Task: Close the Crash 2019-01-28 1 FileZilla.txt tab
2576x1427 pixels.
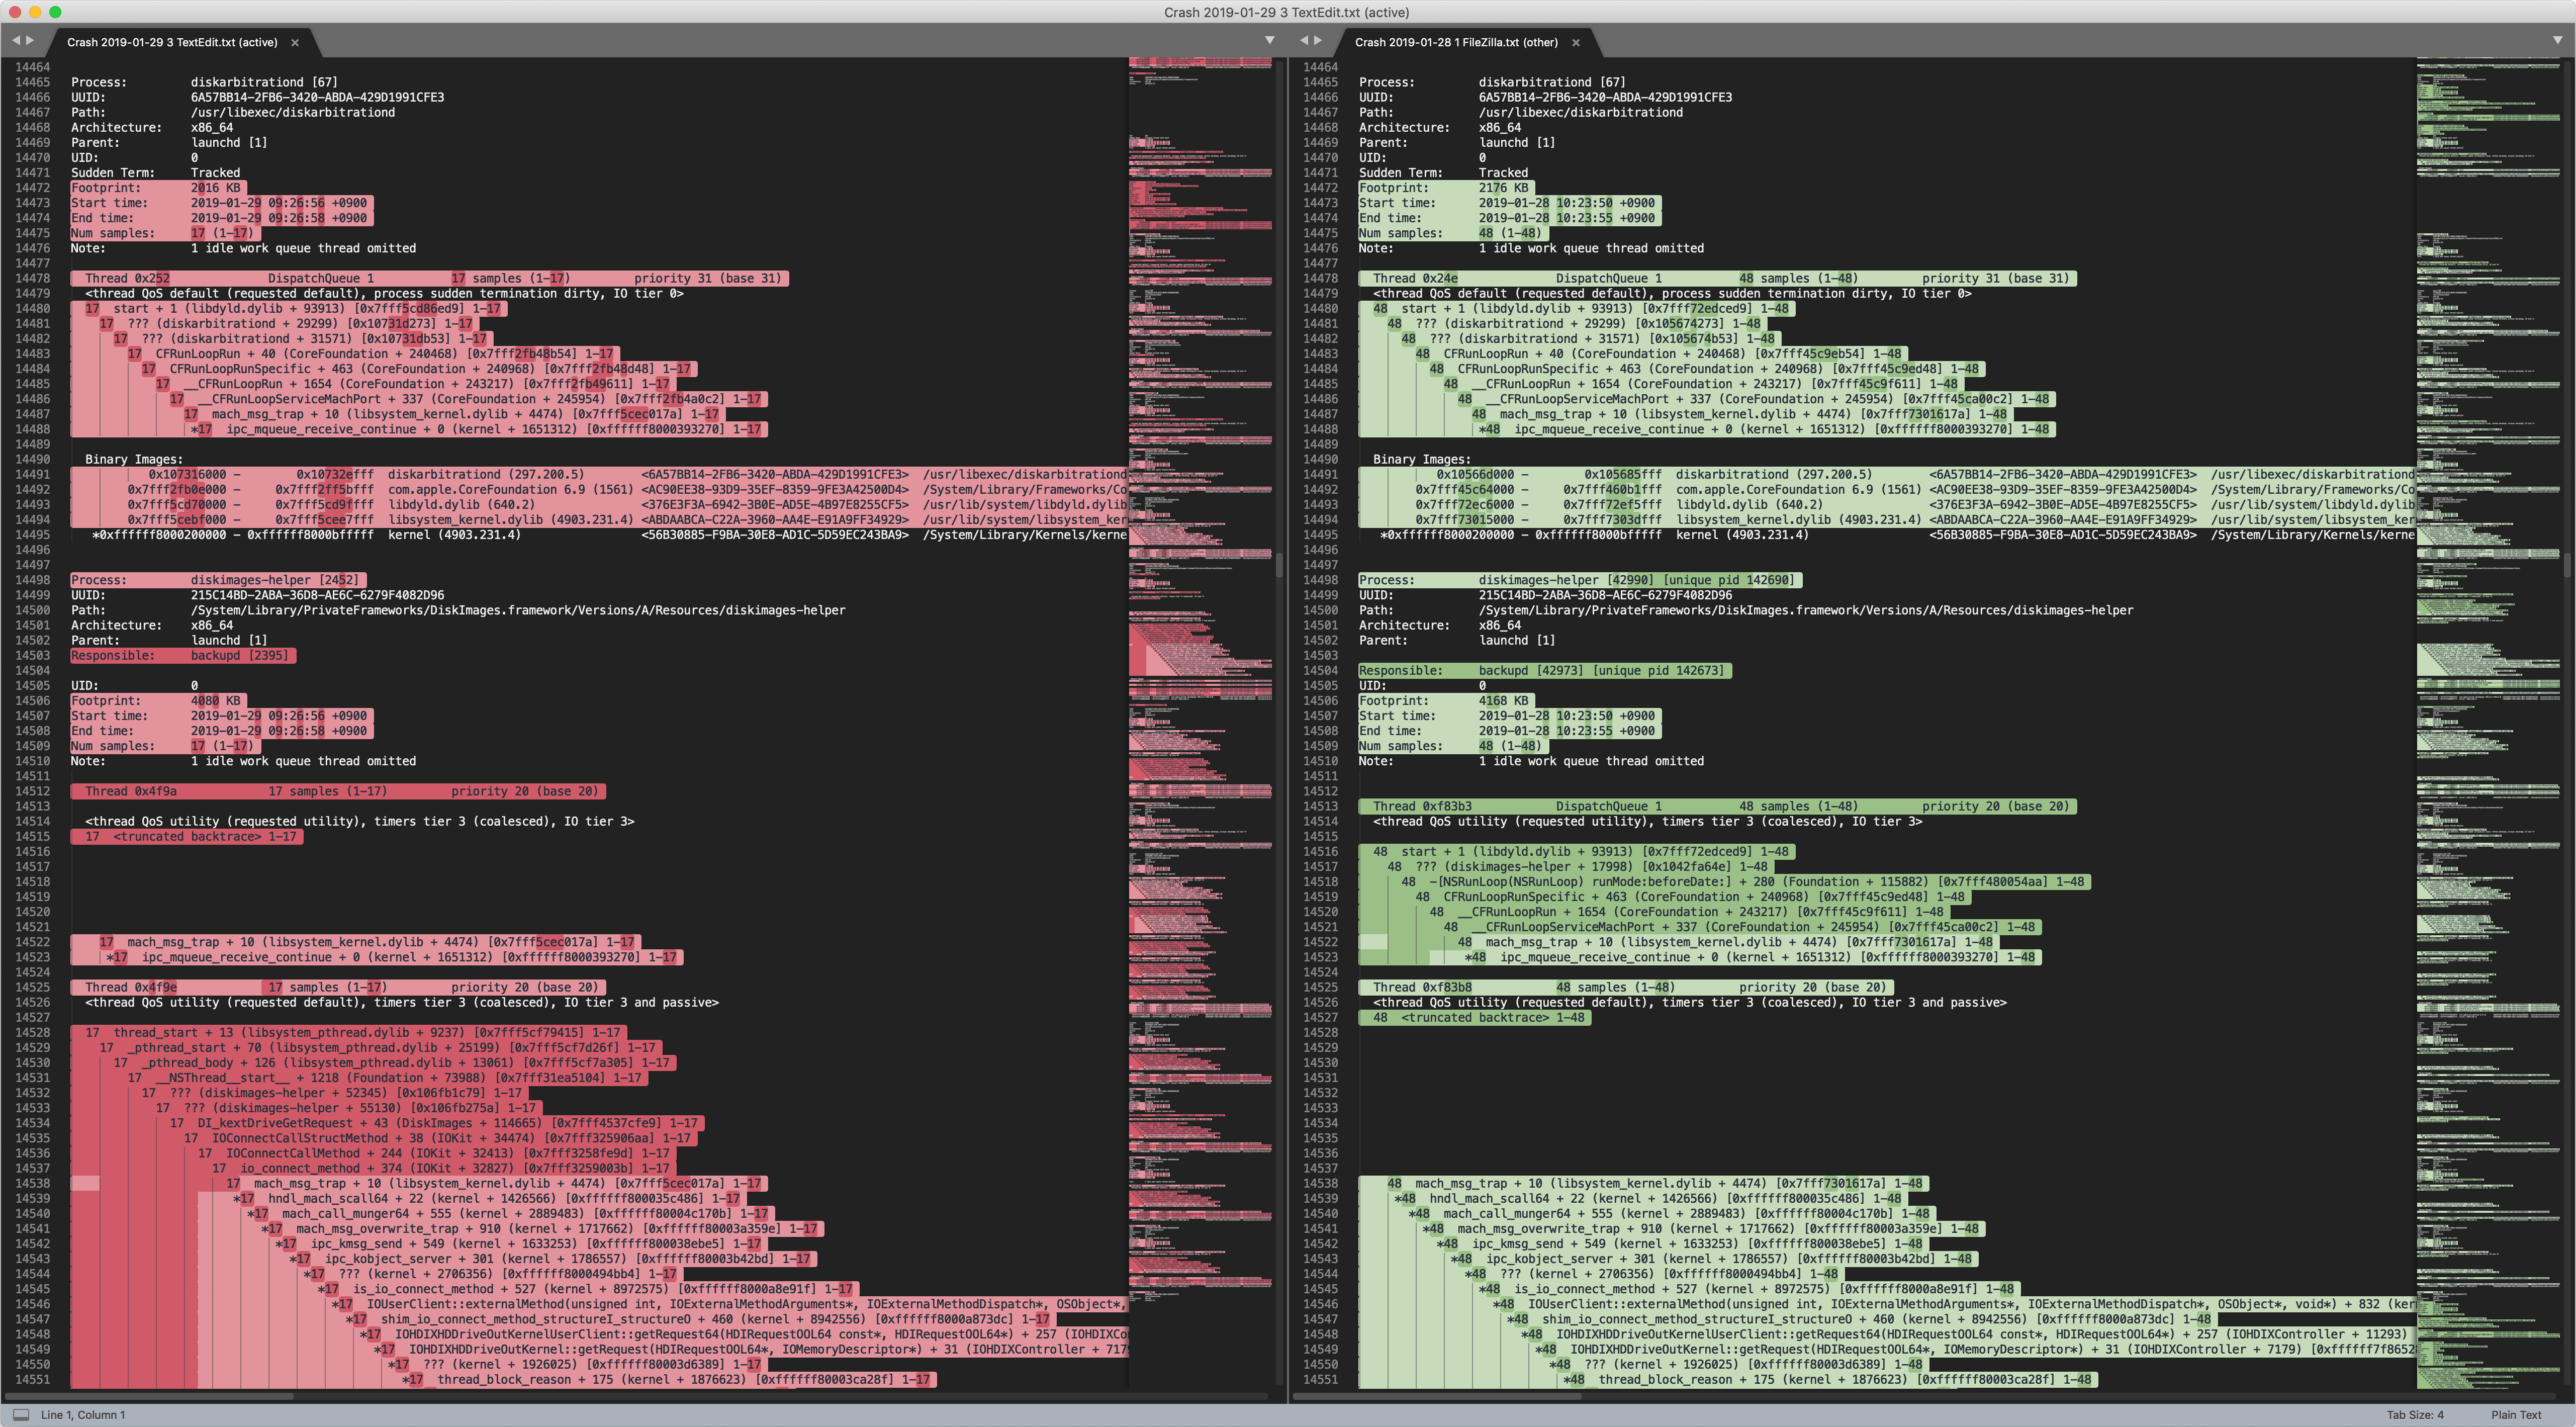Action: coord(1576,42)
